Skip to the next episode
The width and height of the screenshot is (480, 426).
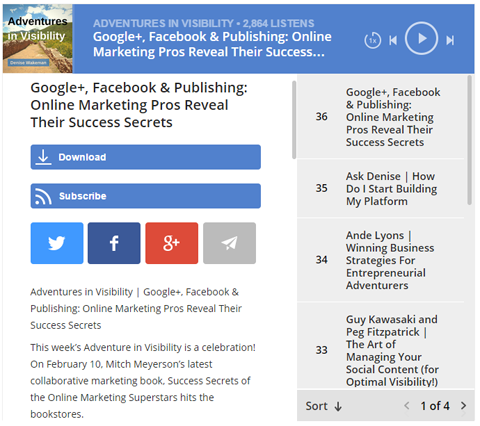pos(450,40)
